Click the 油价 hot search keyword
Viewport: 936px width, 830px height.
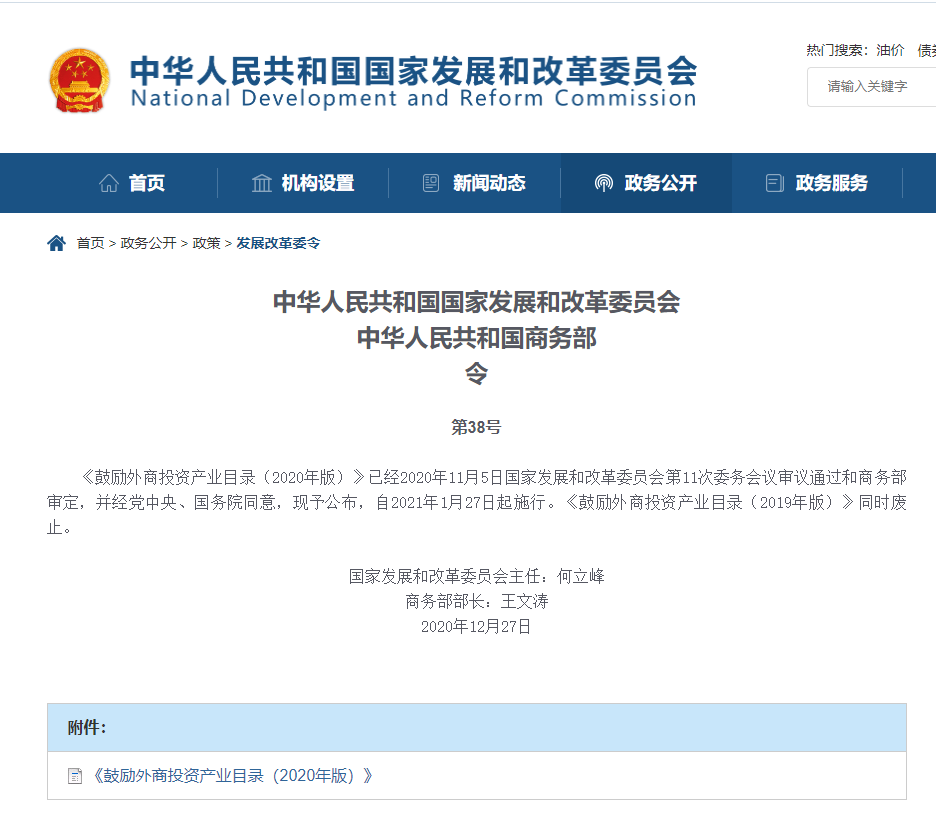890,50
